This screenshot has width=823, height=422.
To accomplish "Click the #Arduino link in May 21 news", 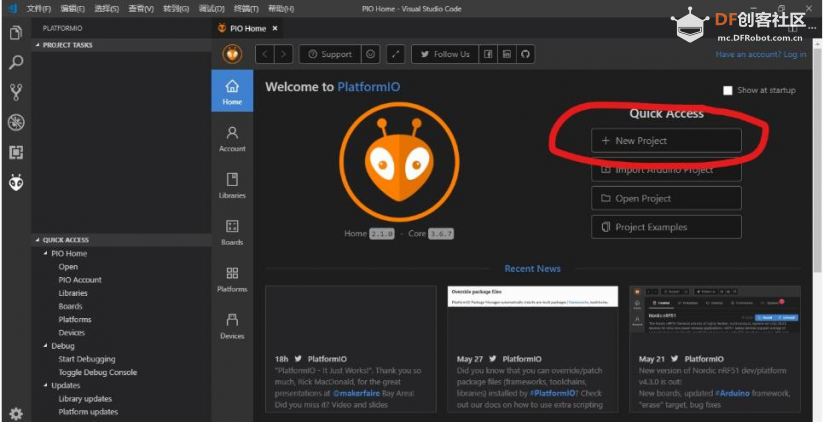I will (732, 393).
